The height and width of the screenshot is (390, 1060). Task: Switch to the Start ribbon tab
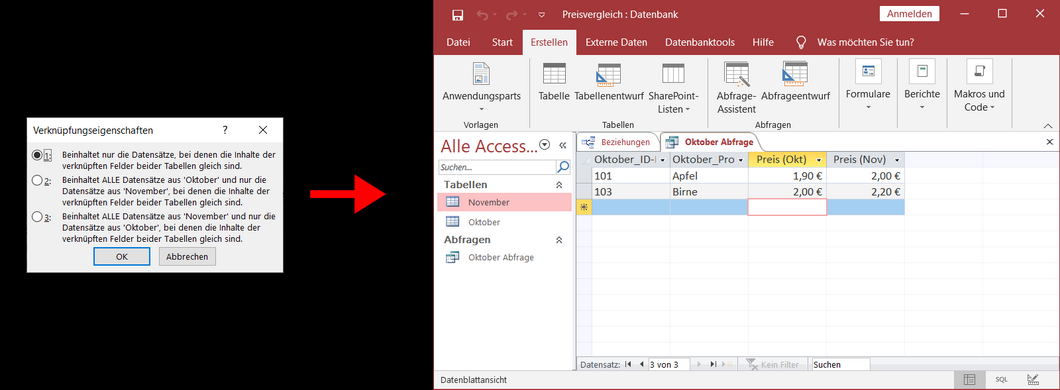(502, 42)
